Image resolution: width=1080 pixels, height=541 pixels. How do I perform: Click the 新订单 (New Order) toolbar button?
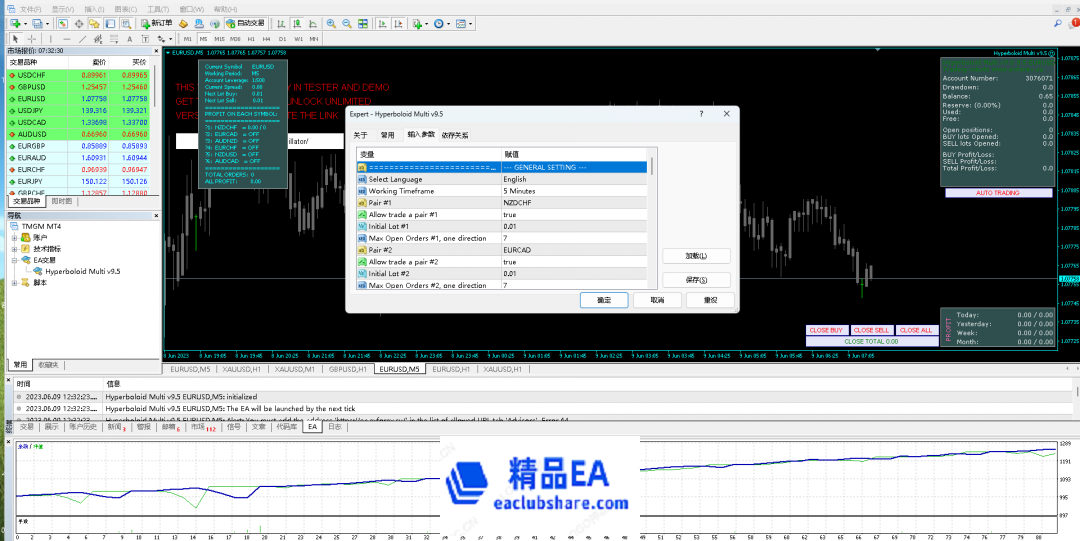pos(156,23)
